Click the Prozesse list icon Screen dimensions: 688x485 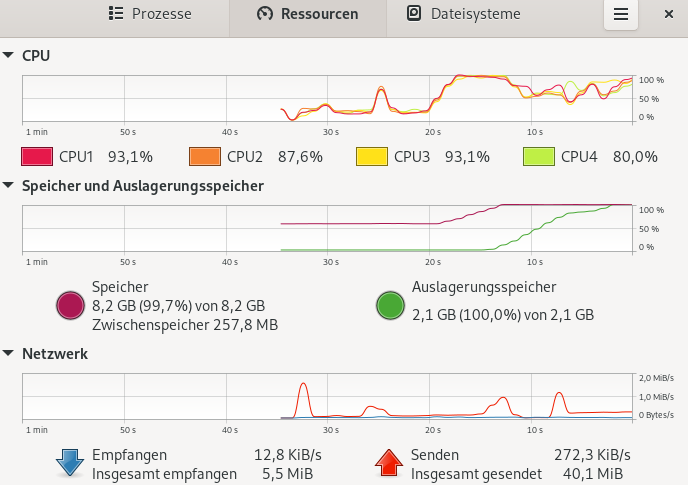pos(115,14)
